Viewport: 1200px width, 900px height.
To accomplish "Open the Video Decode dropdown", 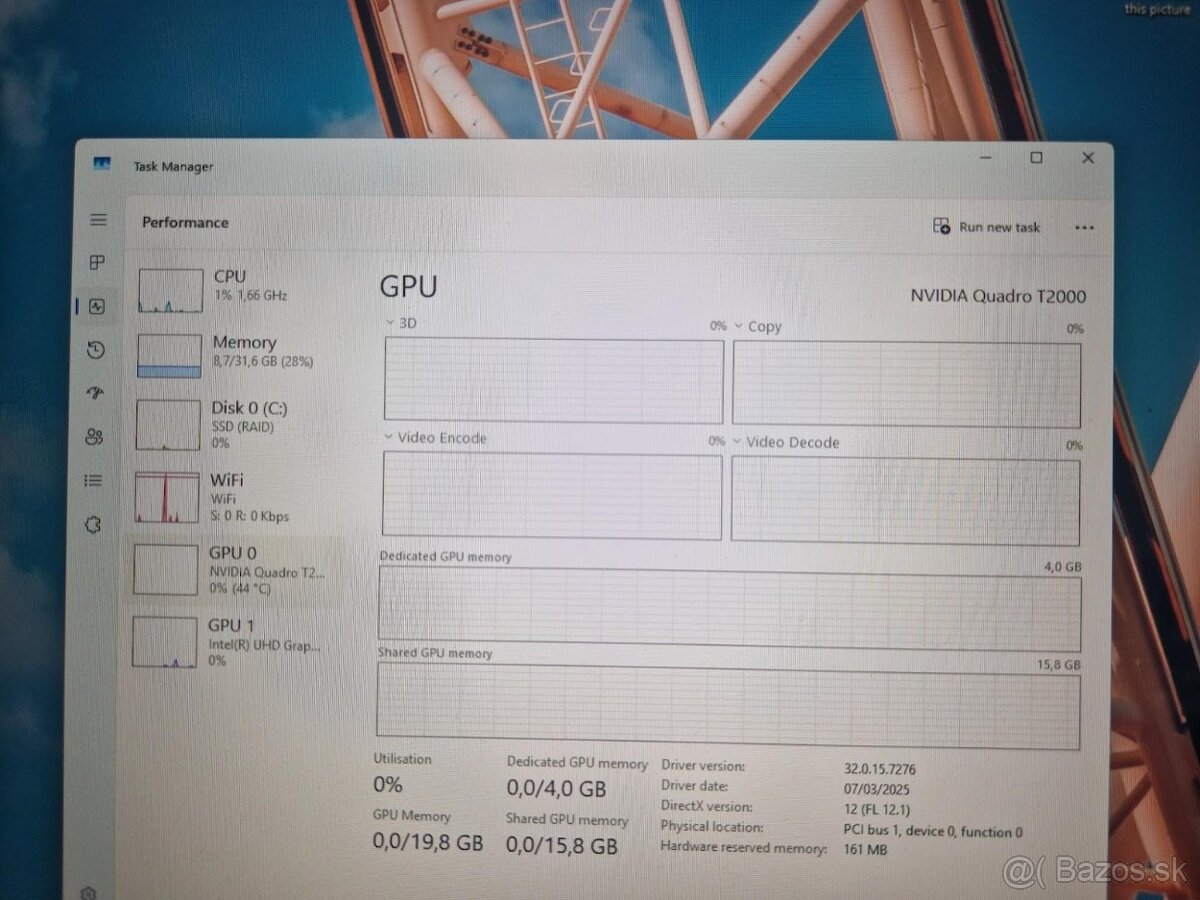I will 737,442.
